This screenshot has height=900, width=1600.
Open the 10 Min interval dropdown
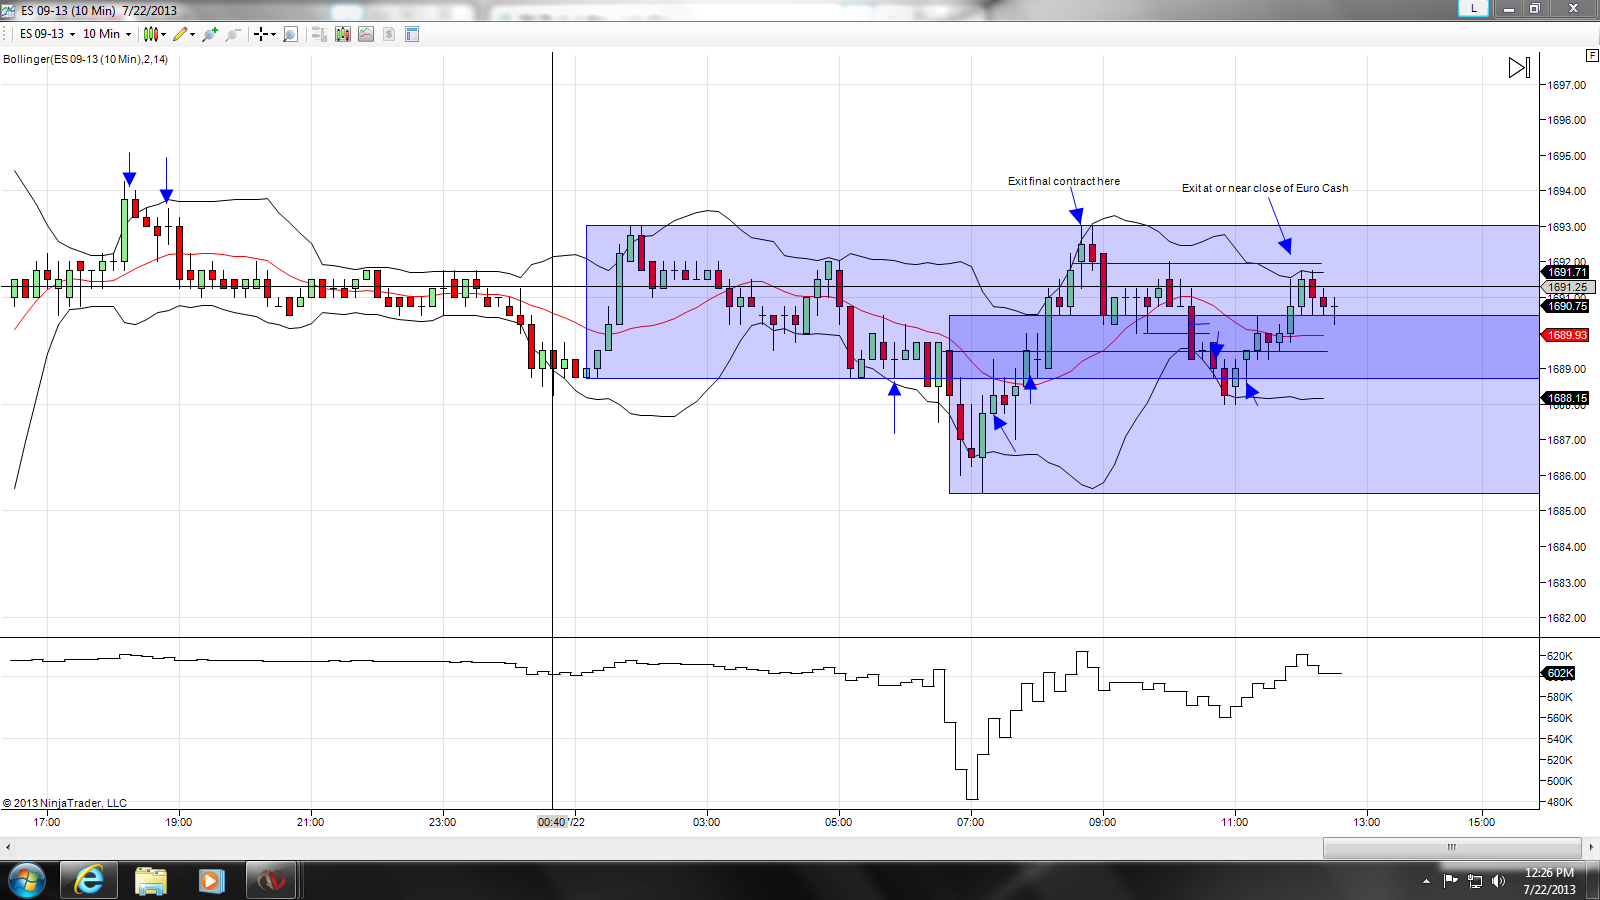point(107,34)
